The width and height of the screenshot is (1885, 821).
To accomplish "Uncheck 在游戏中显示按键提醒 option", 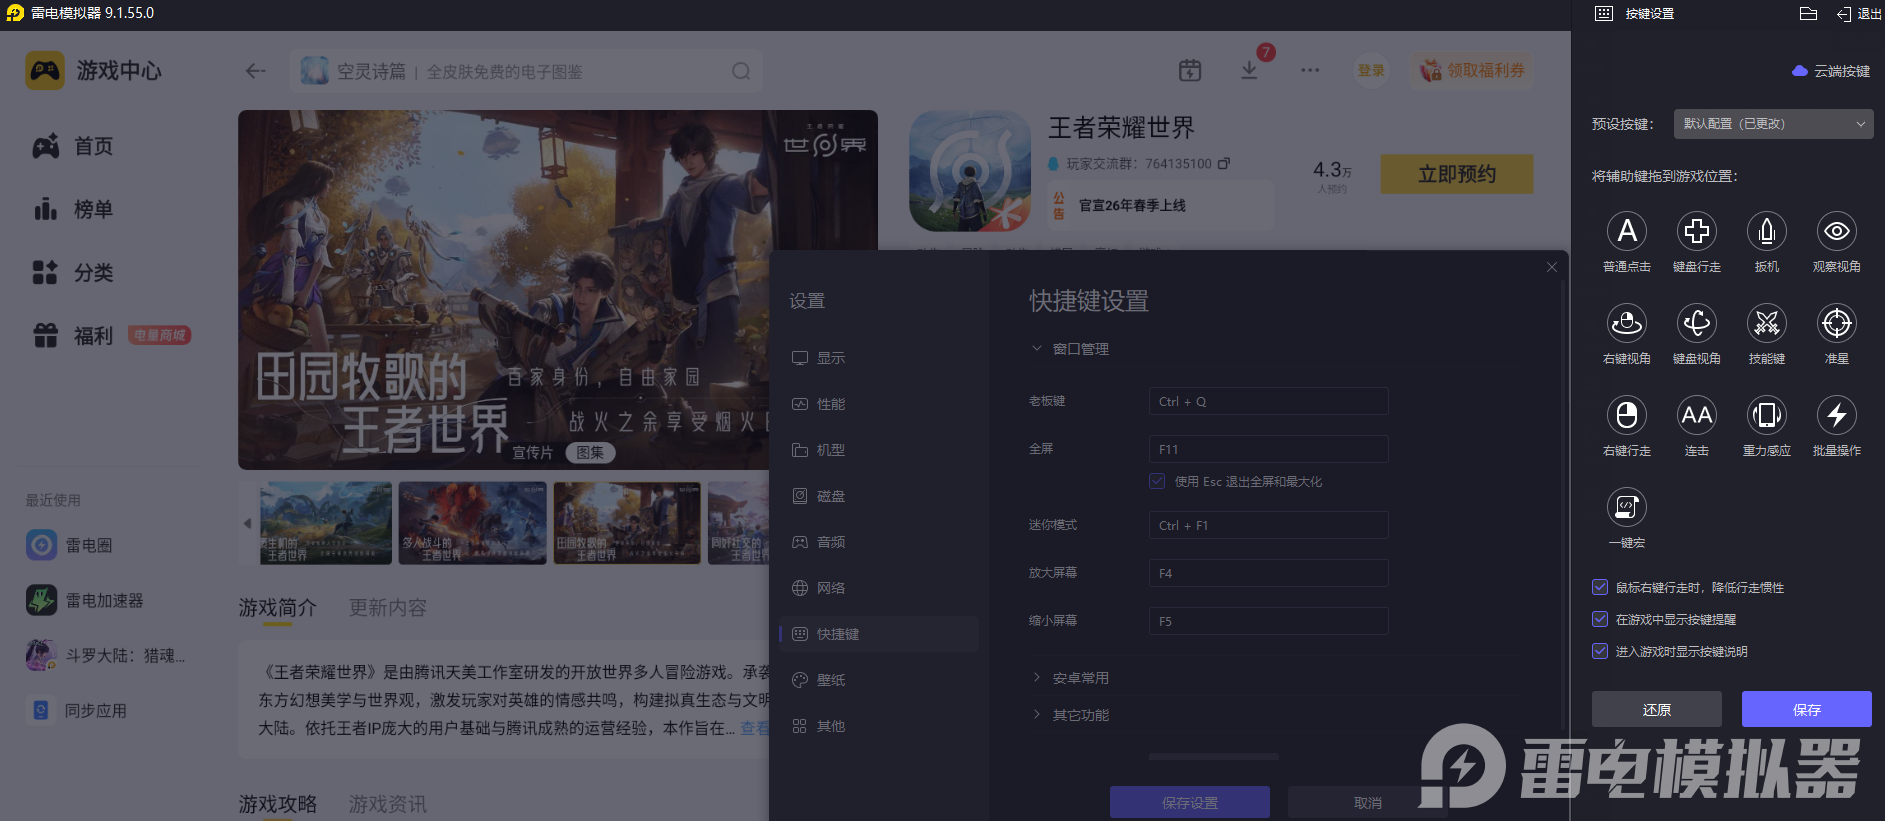I will pyautogui.click(x=1600, y=619).
